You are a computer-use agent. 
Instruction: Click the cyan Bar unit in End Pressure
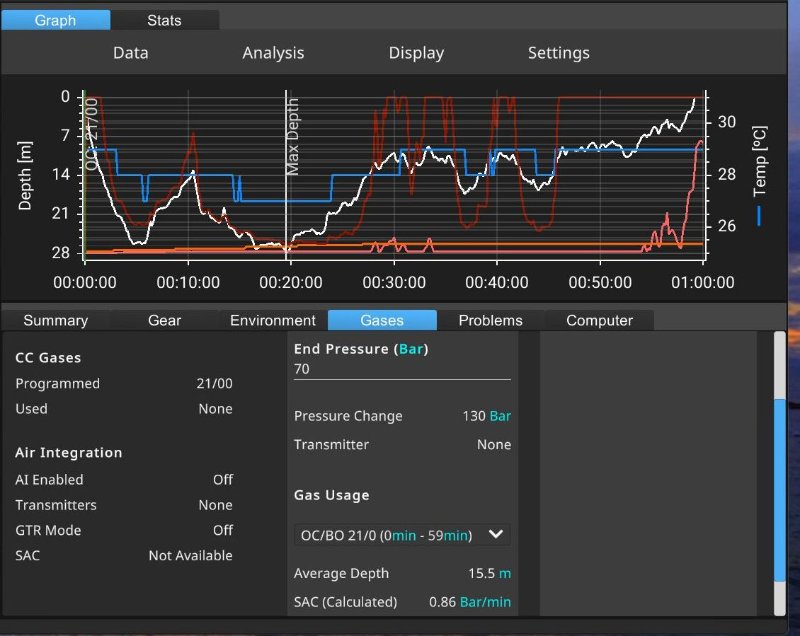(x=411, y=349)
